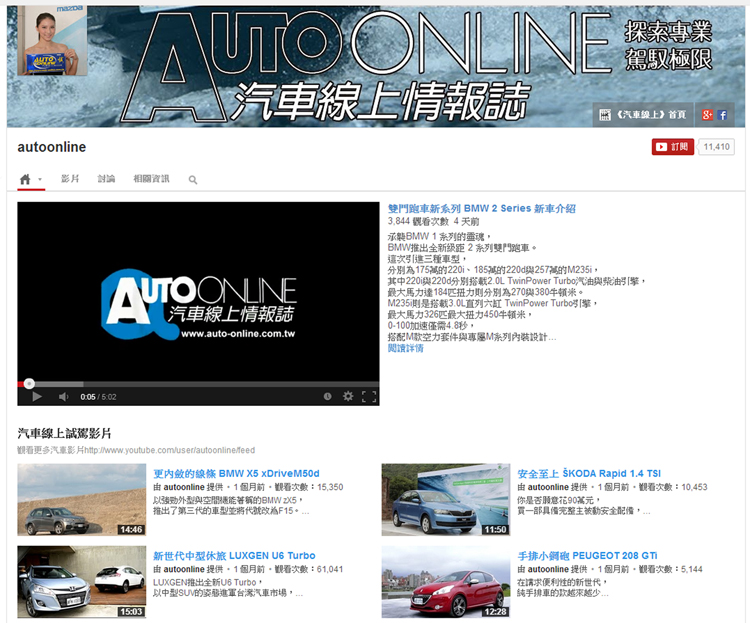Open the PEUGEOT 208 GTi video title
Viewport: 750px width, 623px height.
click(587, 555)
